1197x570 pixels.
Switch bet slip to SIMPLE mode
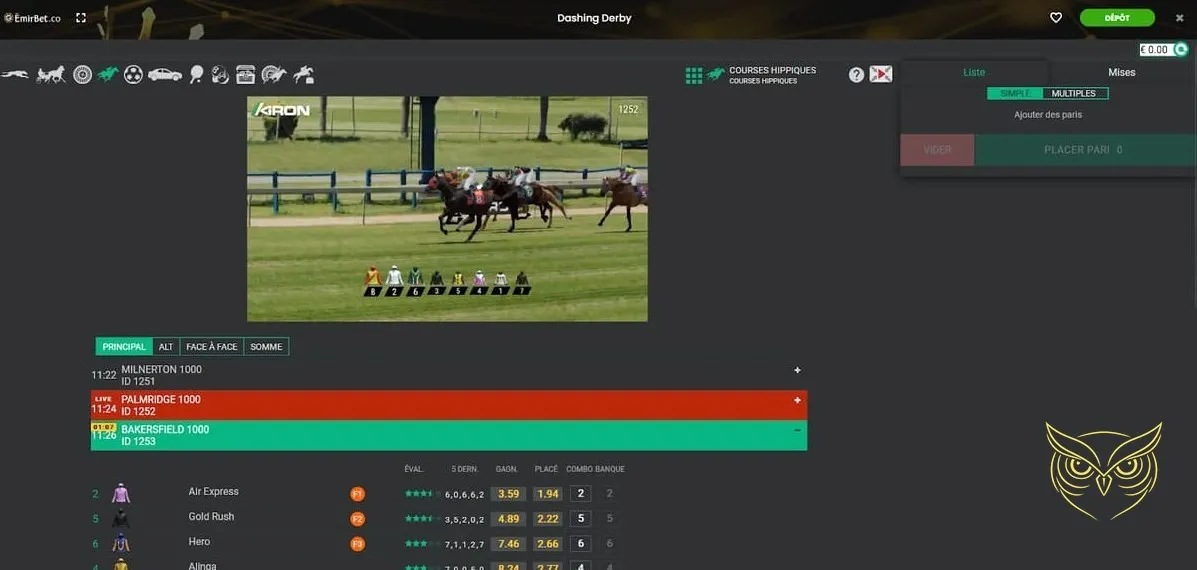tap(1015, 93)
